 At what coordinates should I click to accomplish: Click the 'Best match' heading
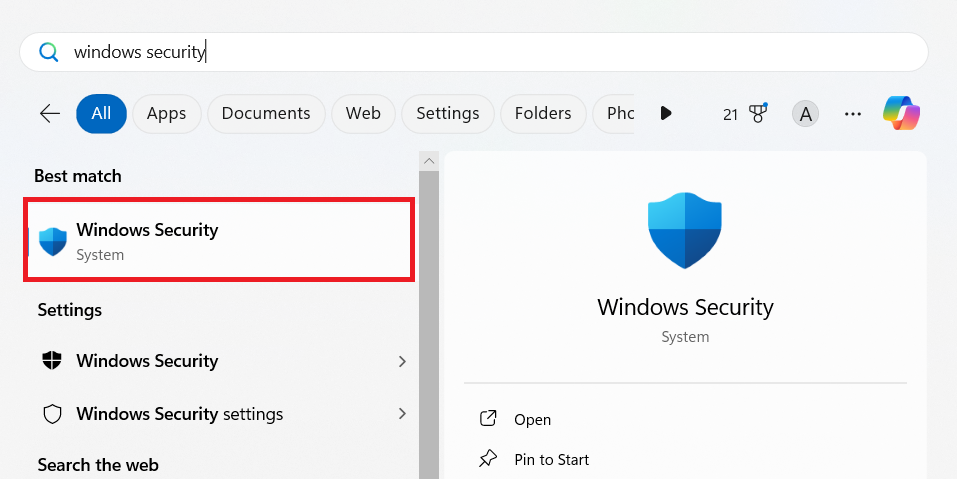pyautogui.click(x=78, y=176)
